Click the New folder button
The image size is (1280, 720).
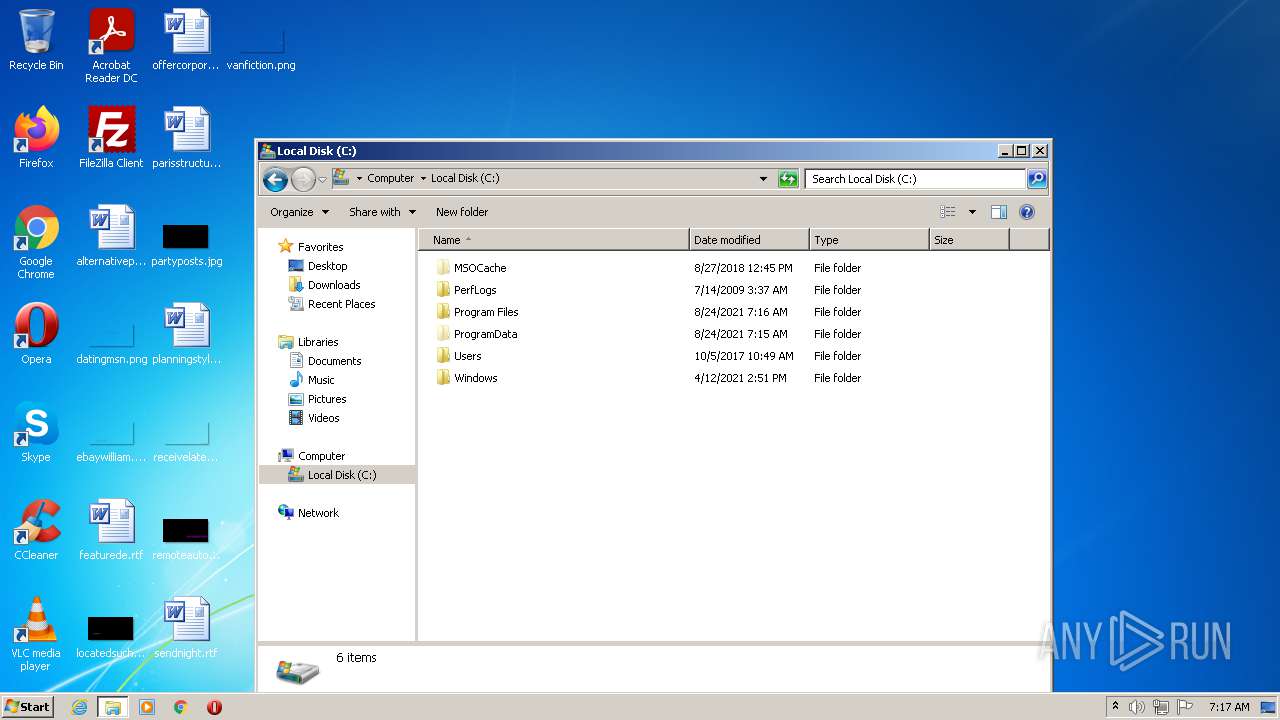[x=462, y=212]
